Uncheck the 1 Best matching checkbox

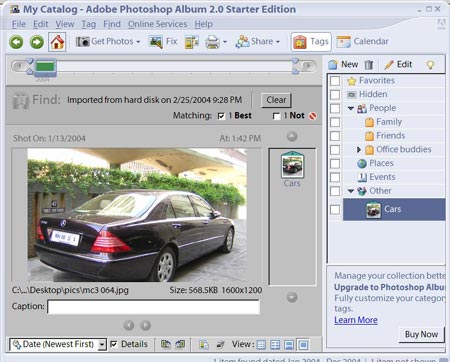[221, 116]
